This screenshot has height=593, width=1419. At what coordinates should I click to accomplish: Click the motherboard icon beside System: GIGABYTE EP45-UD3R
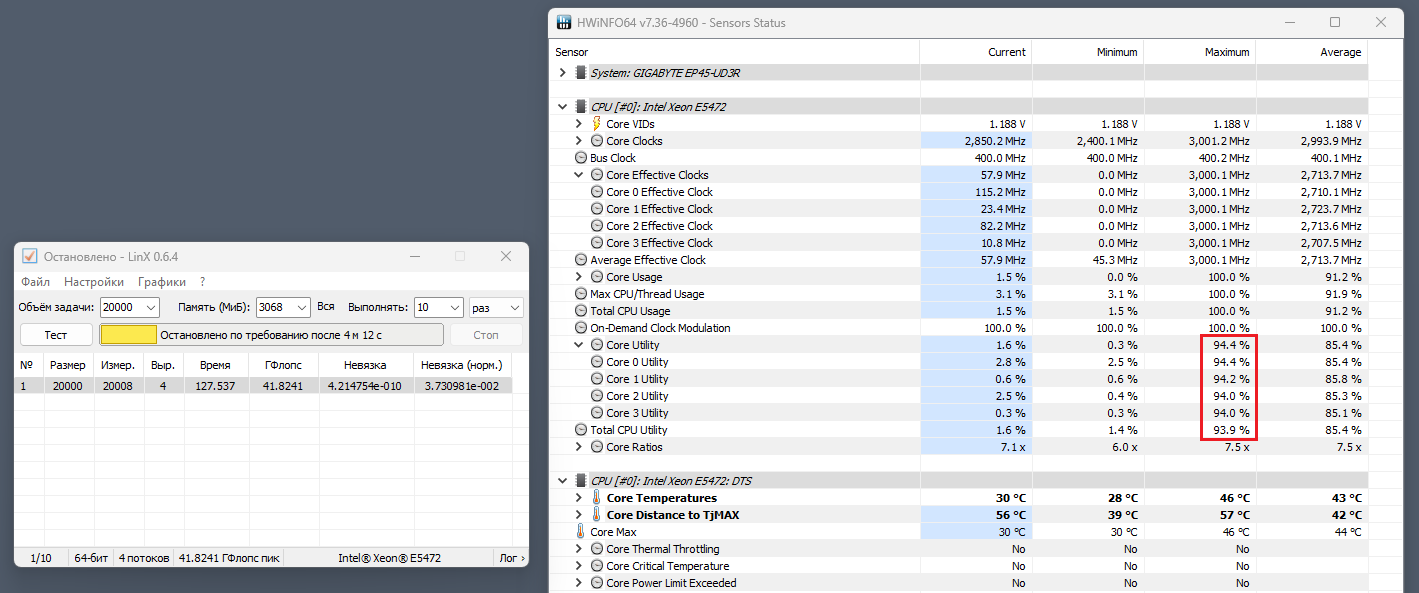[580, 73]
